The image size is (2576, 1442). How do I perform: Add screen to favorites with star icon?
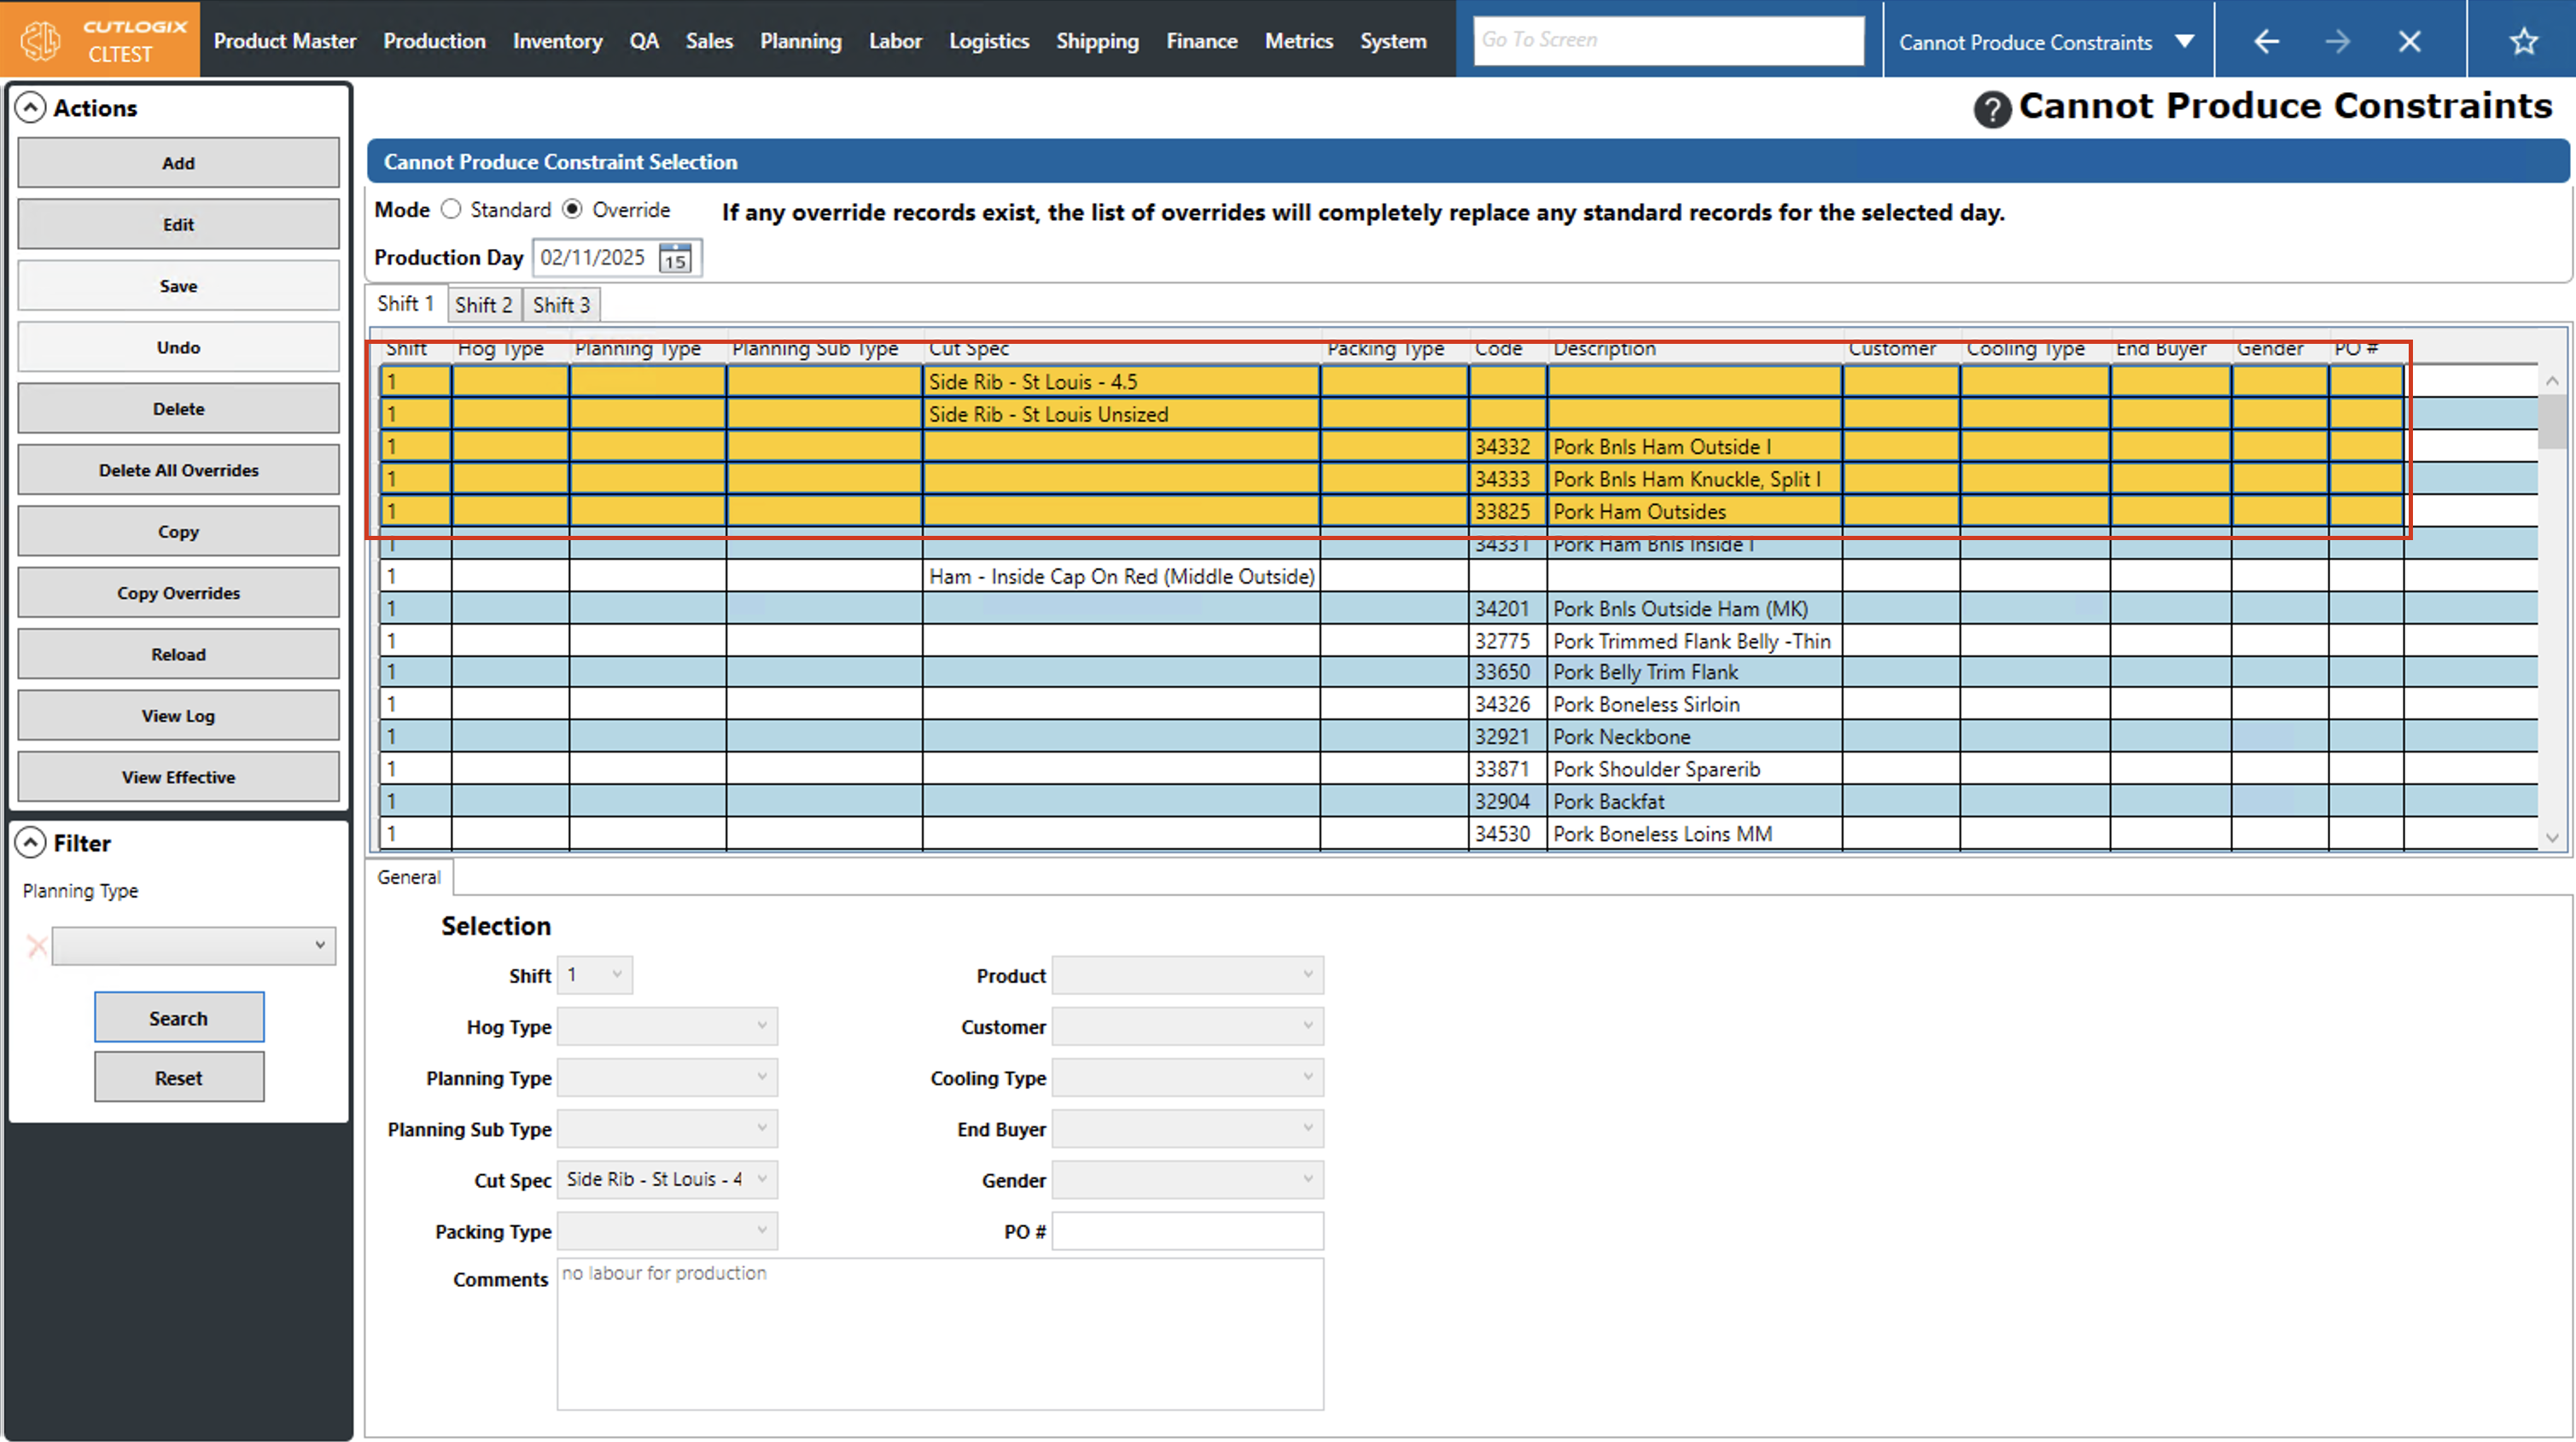click(x=2523, y=41)
